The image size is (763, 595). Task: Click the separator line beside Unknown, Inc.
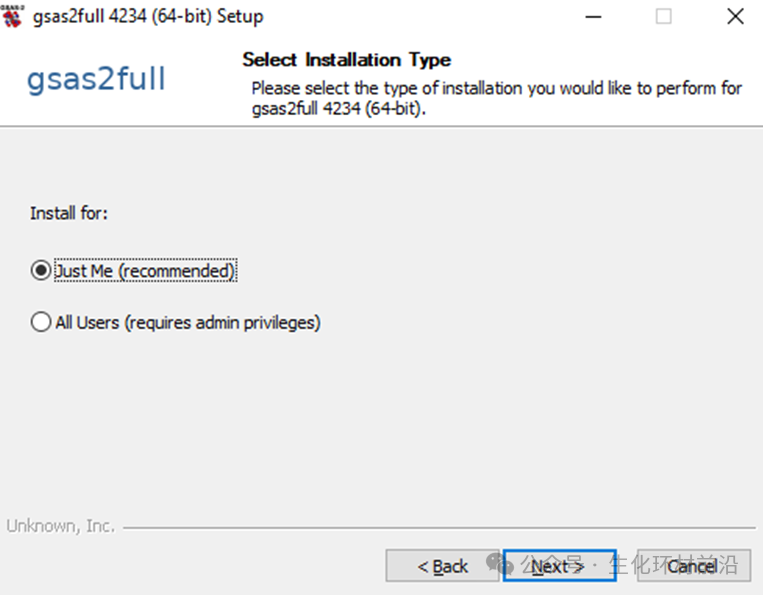pos(440,527)
